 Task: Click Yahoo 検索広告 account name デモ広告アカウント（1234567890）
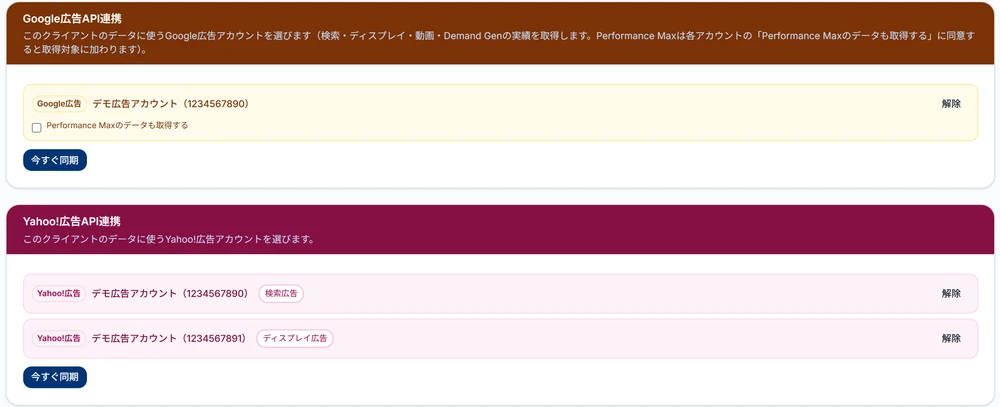pos(170,293)
